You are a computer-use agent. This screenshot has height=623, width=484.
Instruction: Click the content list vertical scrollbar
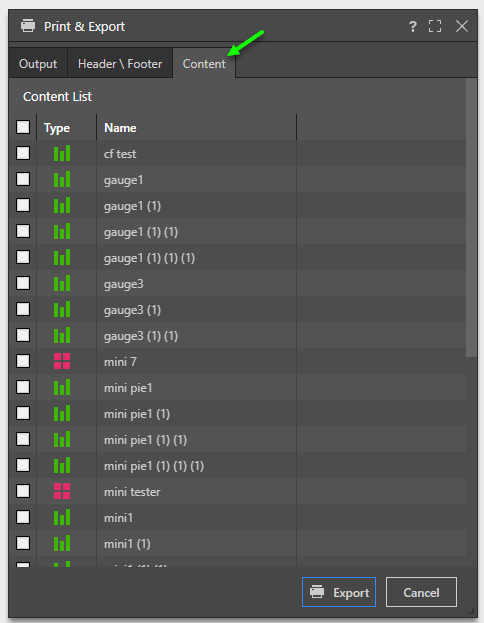pyautogui.click(x=472, y=219)
